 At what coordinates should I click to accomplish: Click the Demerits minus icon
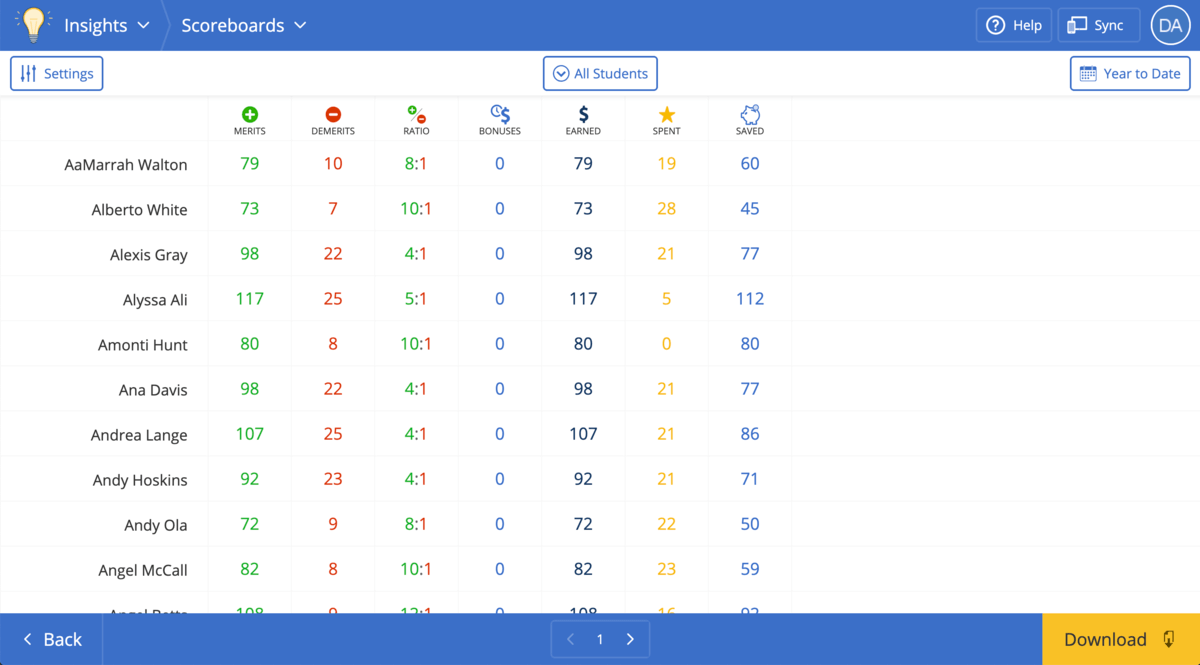coord(332,112)
